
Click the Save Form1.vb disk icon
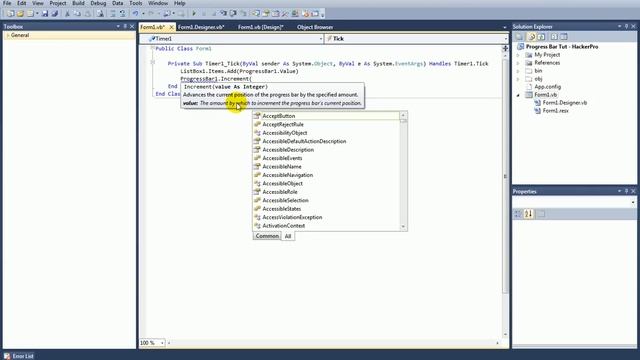point(45,13)
